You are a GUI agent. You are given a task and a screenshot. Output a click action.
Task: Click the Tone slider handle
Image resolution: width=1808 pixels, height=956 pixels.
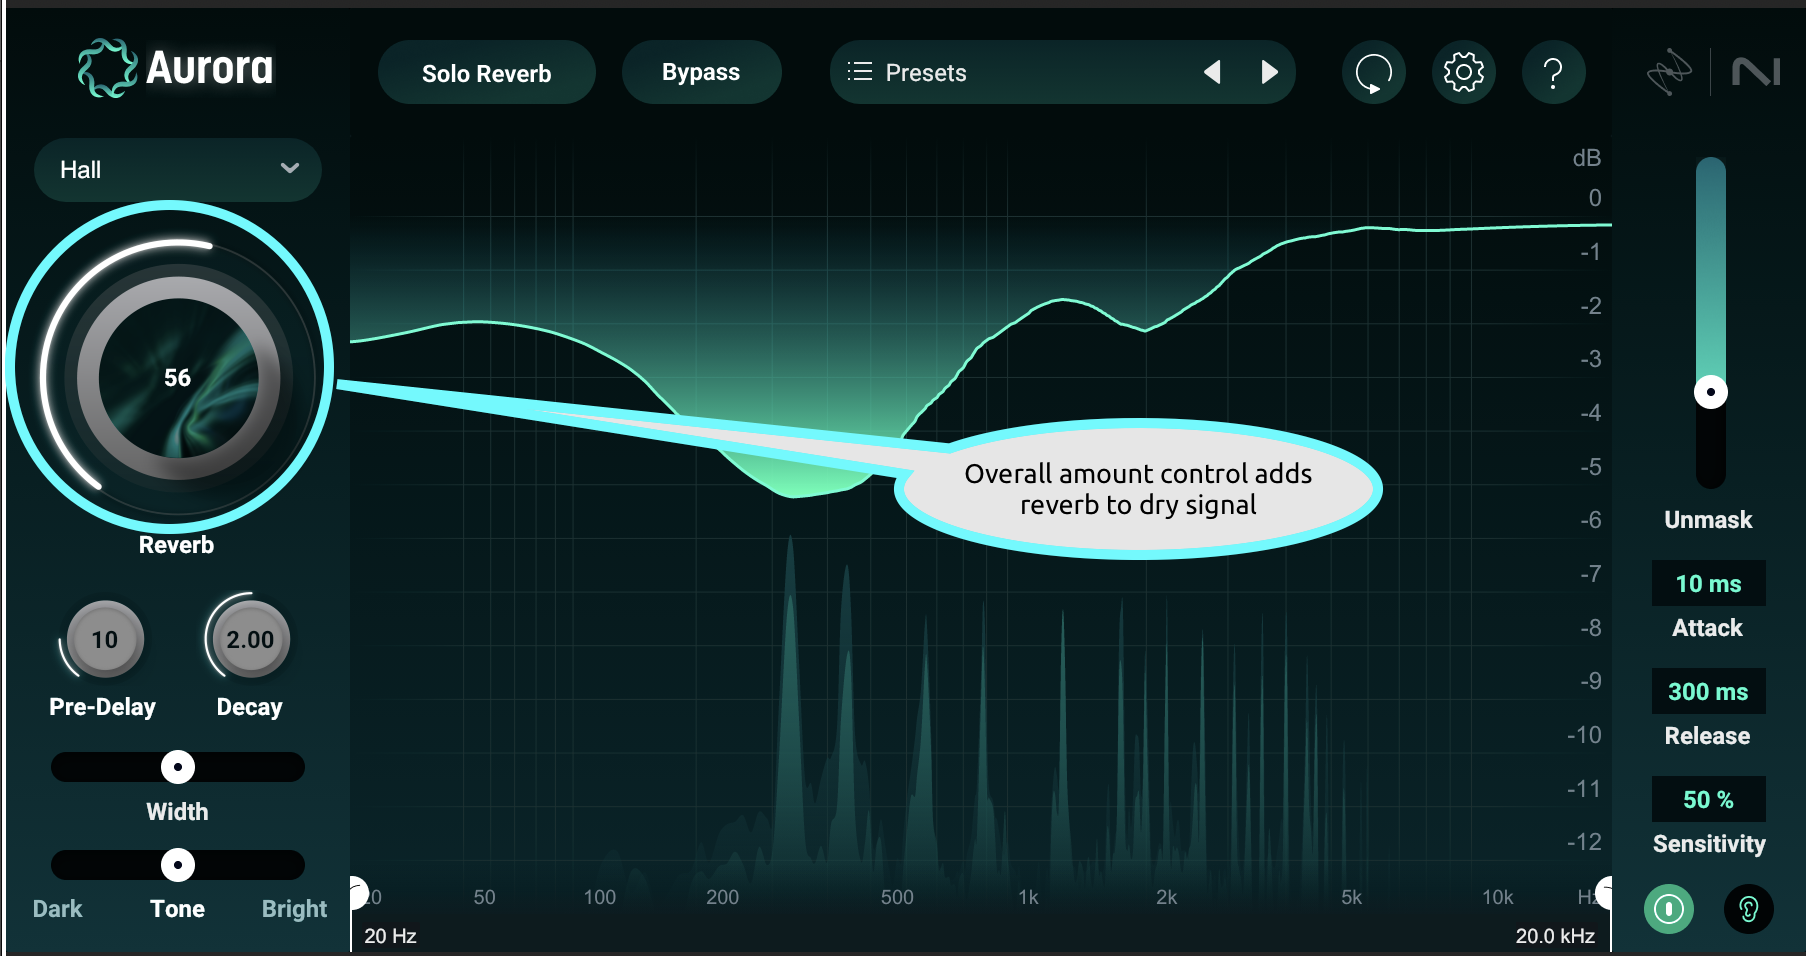click(178, 865)
